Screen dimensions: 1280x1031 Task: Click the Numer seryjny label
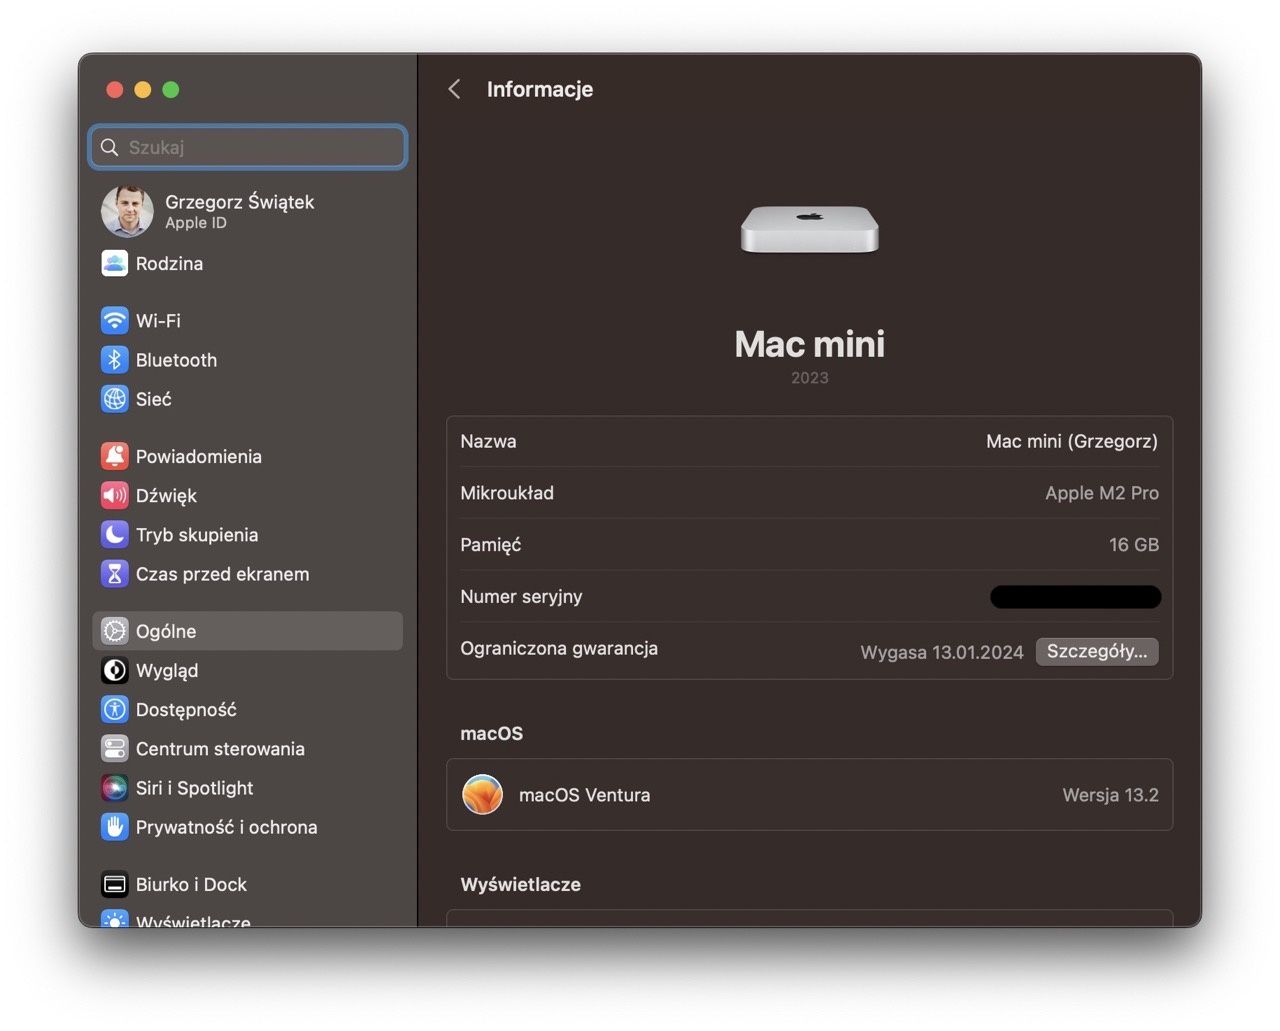(521, 597)
